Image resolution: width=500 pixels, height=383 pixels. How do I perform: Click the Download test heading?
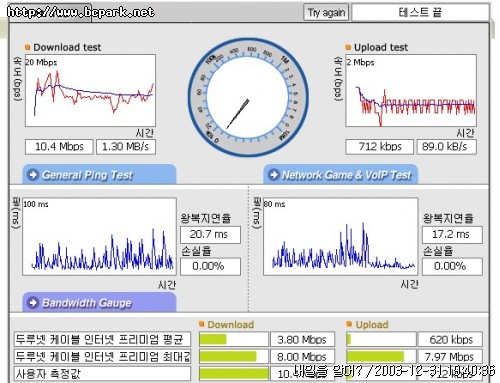coord(67,47)
